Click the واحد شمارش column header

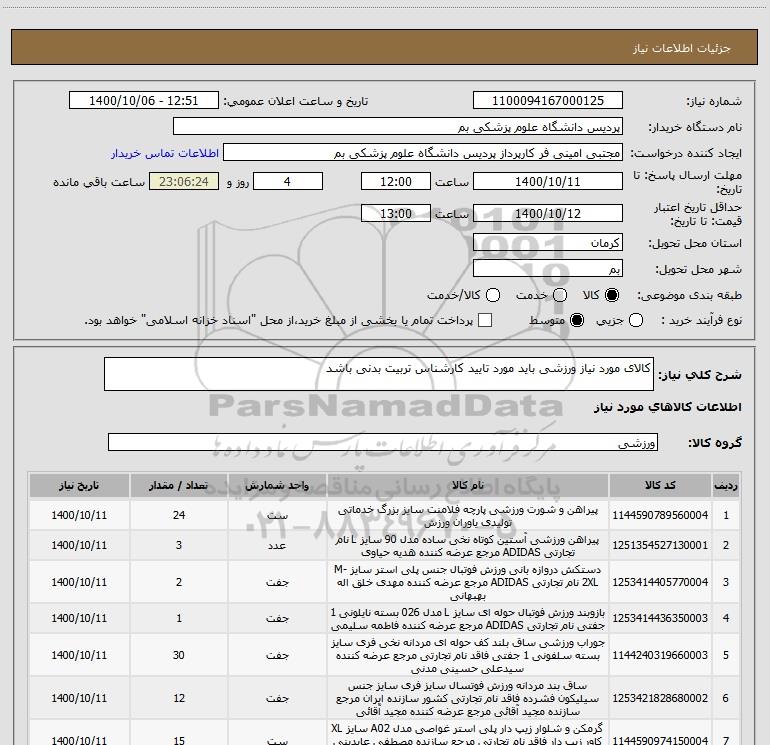277,485
